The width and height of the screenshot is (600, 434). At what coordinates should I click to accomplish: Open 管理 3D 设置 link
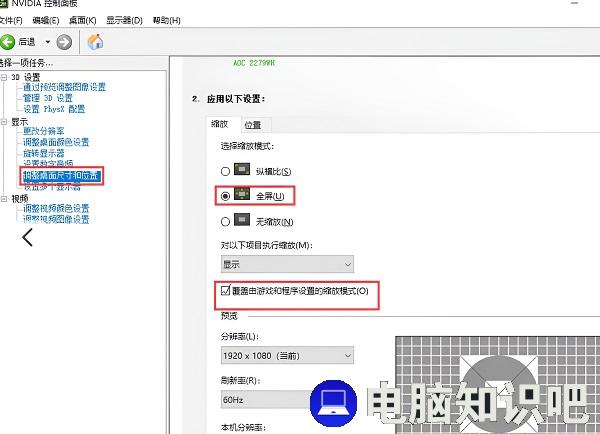point(47,98)
